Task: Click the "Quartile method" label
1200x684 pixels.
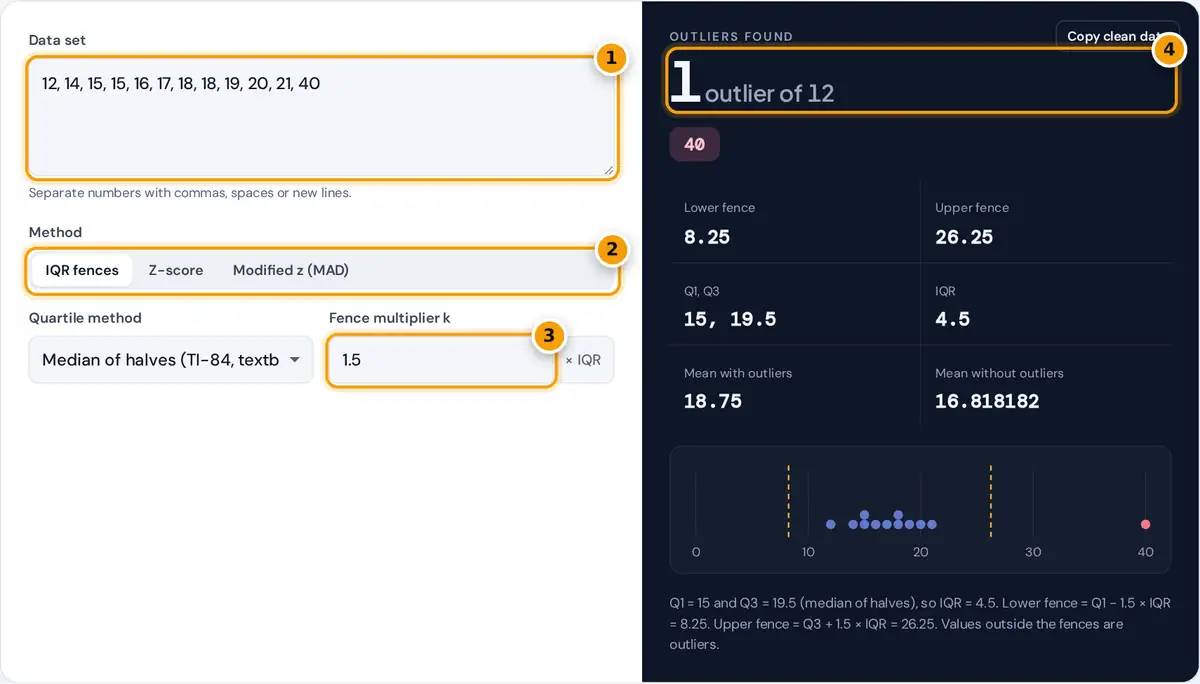Action: point(85,318)
